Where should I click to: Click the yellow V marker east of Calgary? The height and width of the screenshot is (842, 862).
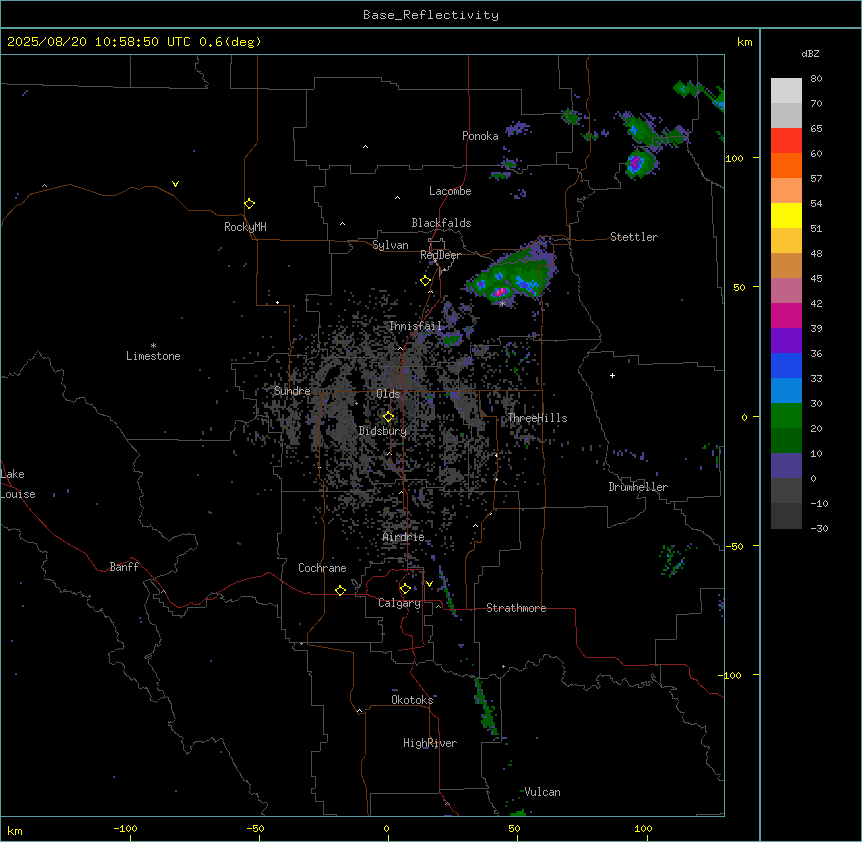pos(429,584)
